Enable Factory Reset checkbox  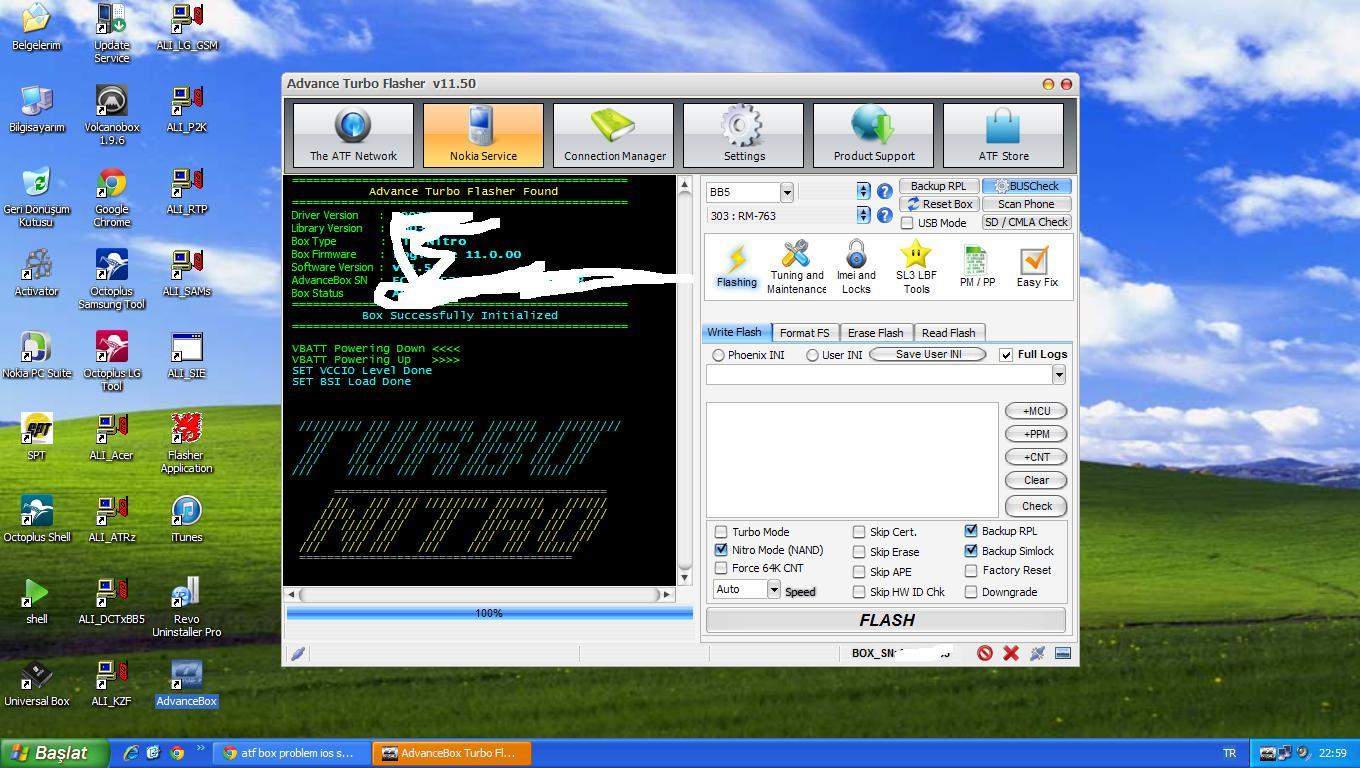pos(971,570)
